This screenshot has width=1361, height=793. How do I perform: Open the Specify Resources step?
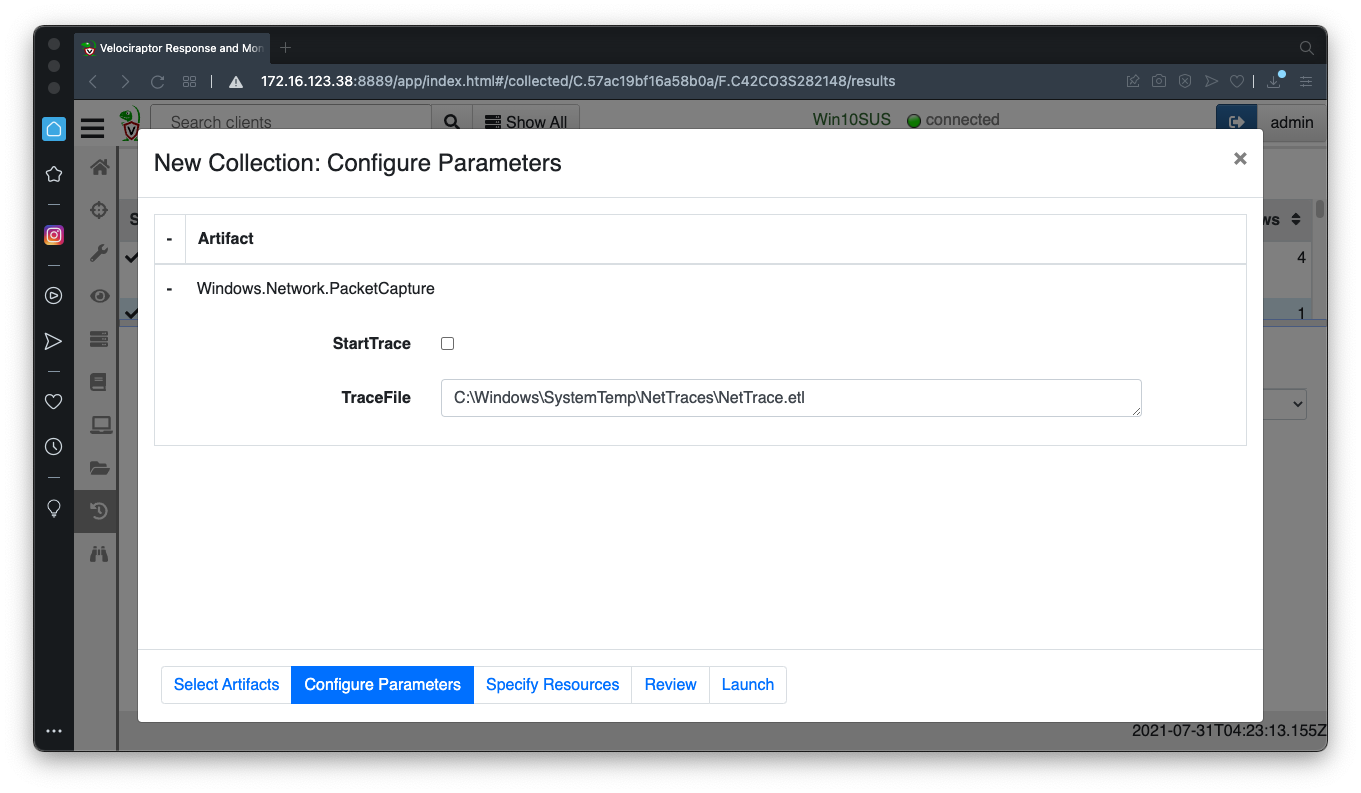click(x=552, y=685)
